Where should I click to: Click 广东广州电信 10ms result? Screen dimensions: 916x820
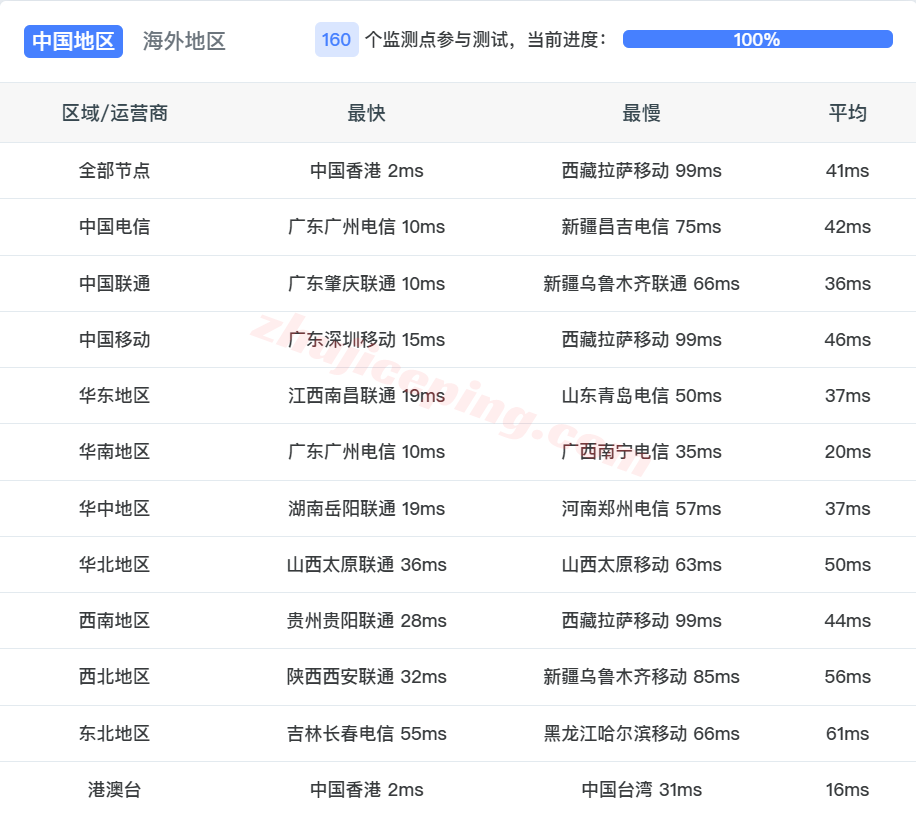[x=366, y=227]
